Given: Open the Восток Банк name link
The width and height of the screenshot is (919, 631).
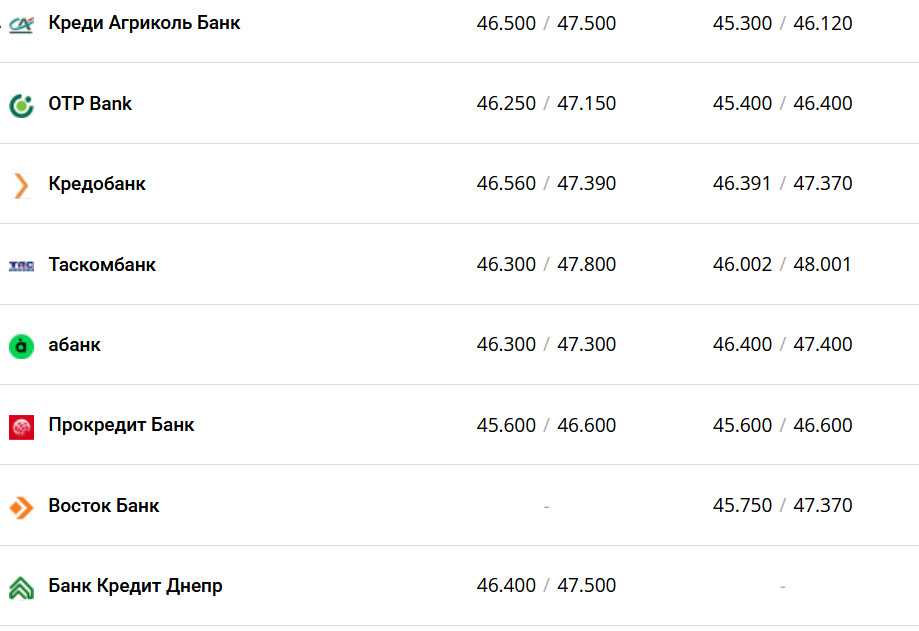Looking at the screenshot, I should (x=104, y=506).
